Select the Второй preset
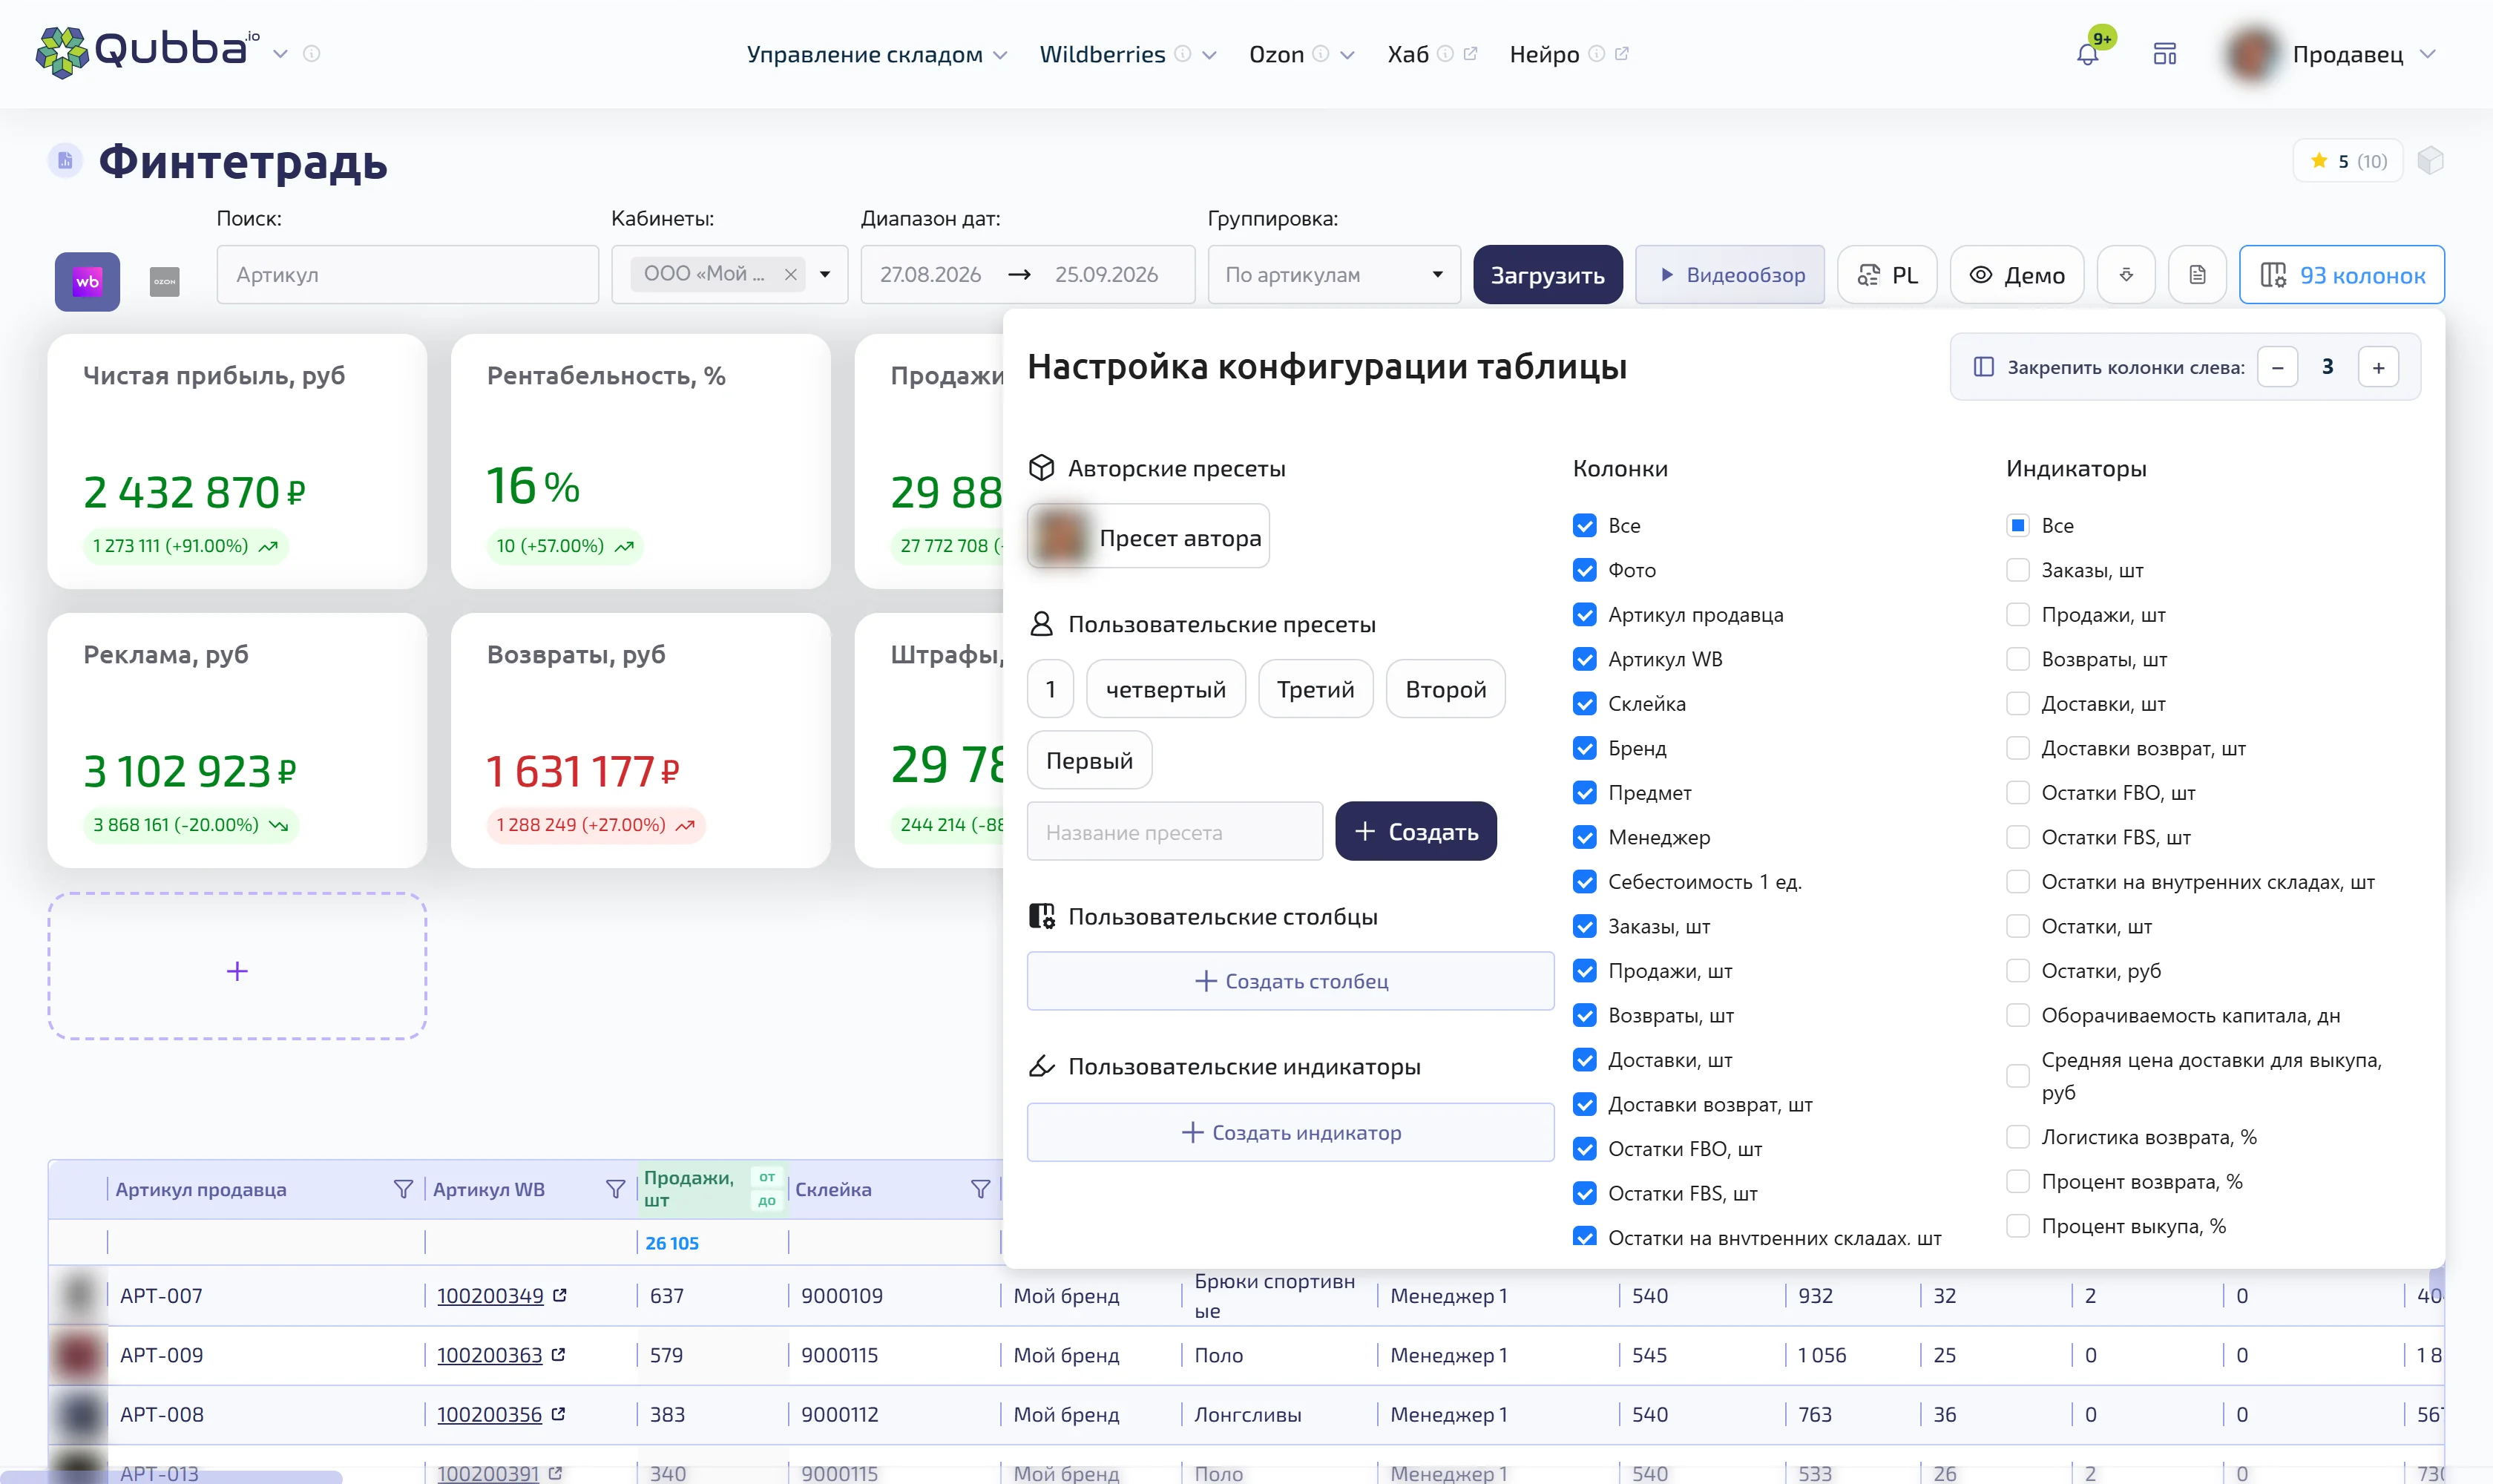2493x1484 pixels. tap(1445, 689)
